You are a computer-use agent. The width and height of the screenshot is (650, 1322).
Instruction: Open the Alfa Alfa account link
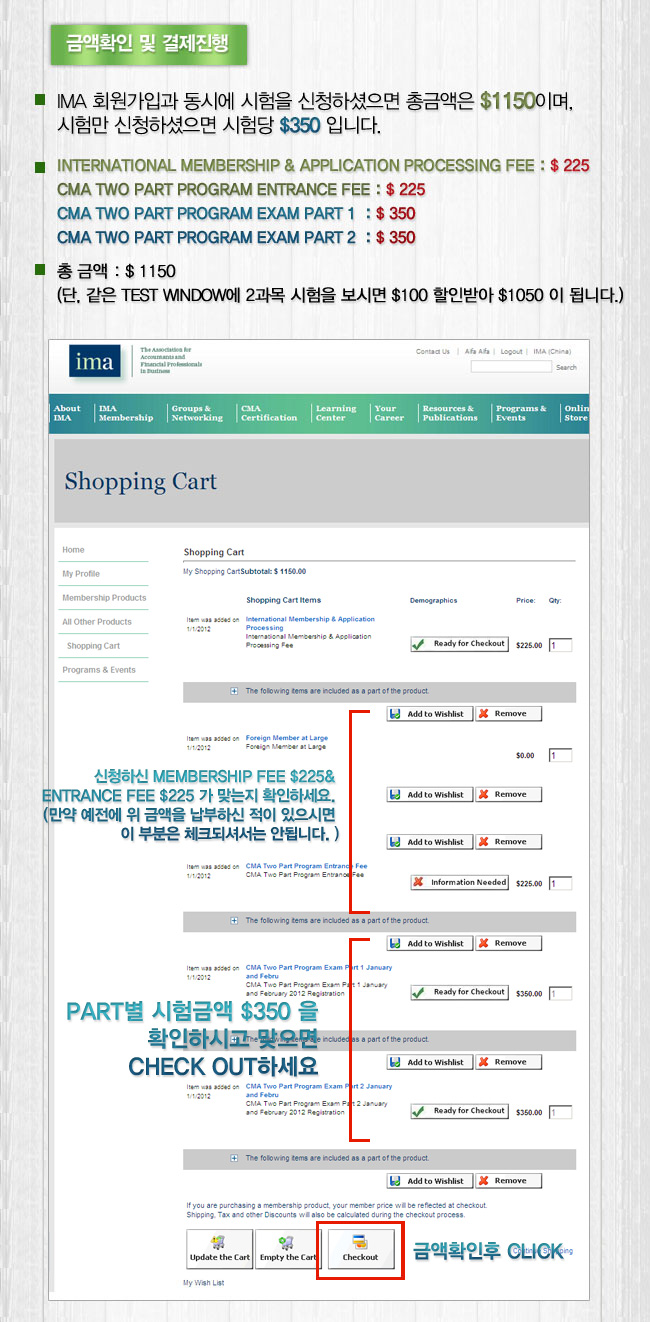479,352
